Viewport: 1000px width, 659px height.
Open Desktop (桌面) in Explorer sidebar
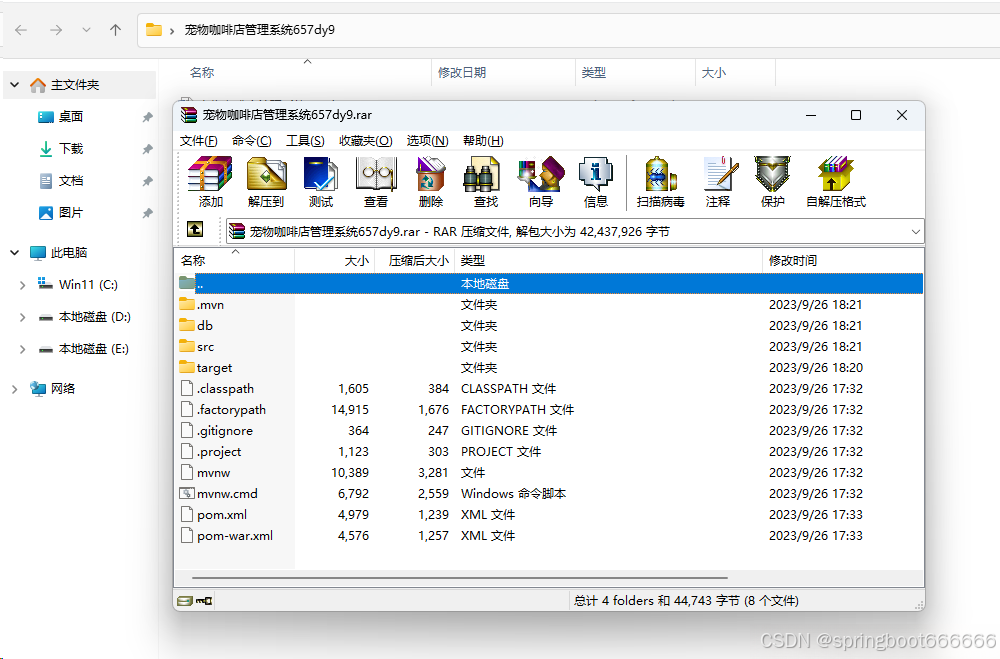(71, 117)
